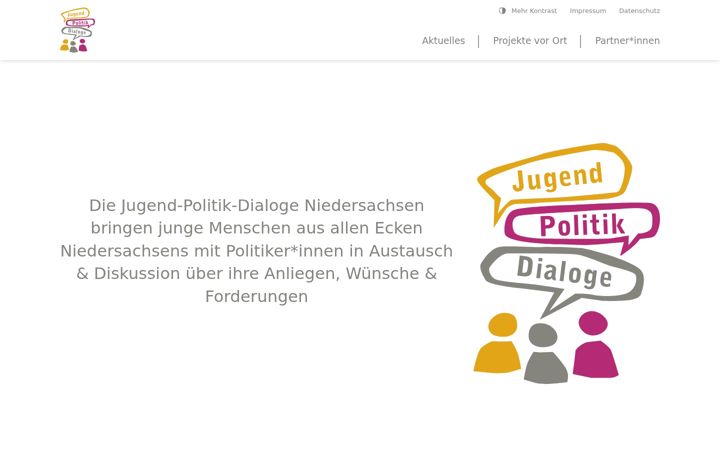Click the intro text 'Die Jugend-Politik-Dialoge Niedersachsen'
720x450 pixels.
256,205
